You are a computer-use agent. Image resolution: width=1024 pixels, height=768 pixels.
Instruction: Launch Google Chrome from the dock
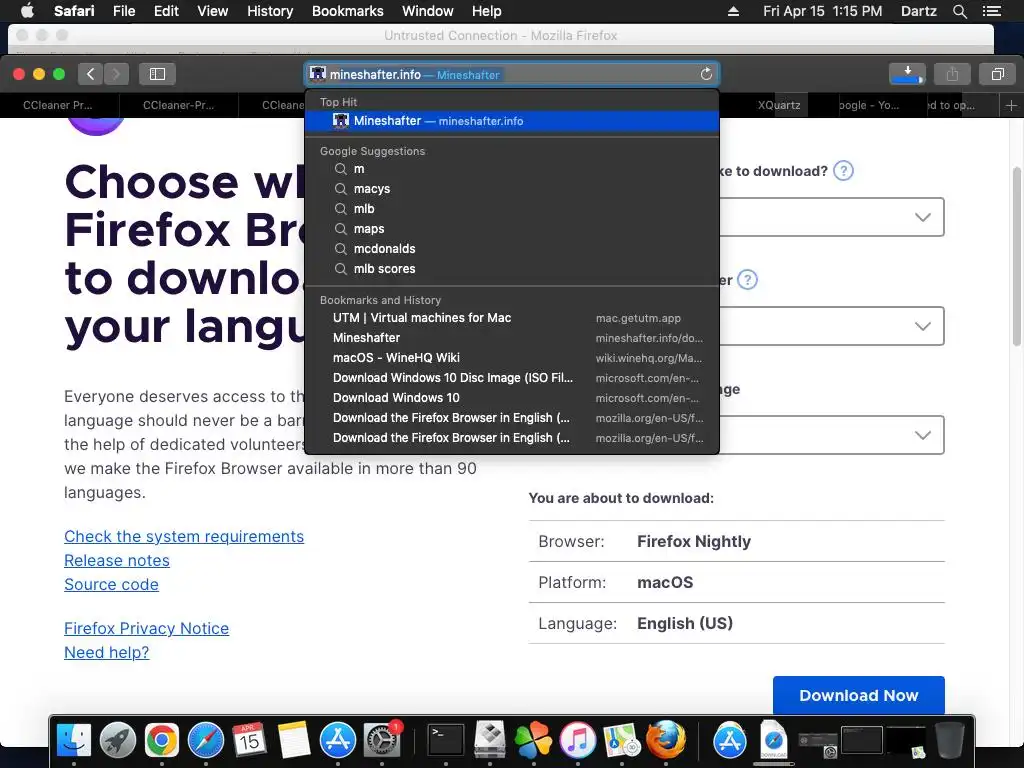(x=162, y=741)
